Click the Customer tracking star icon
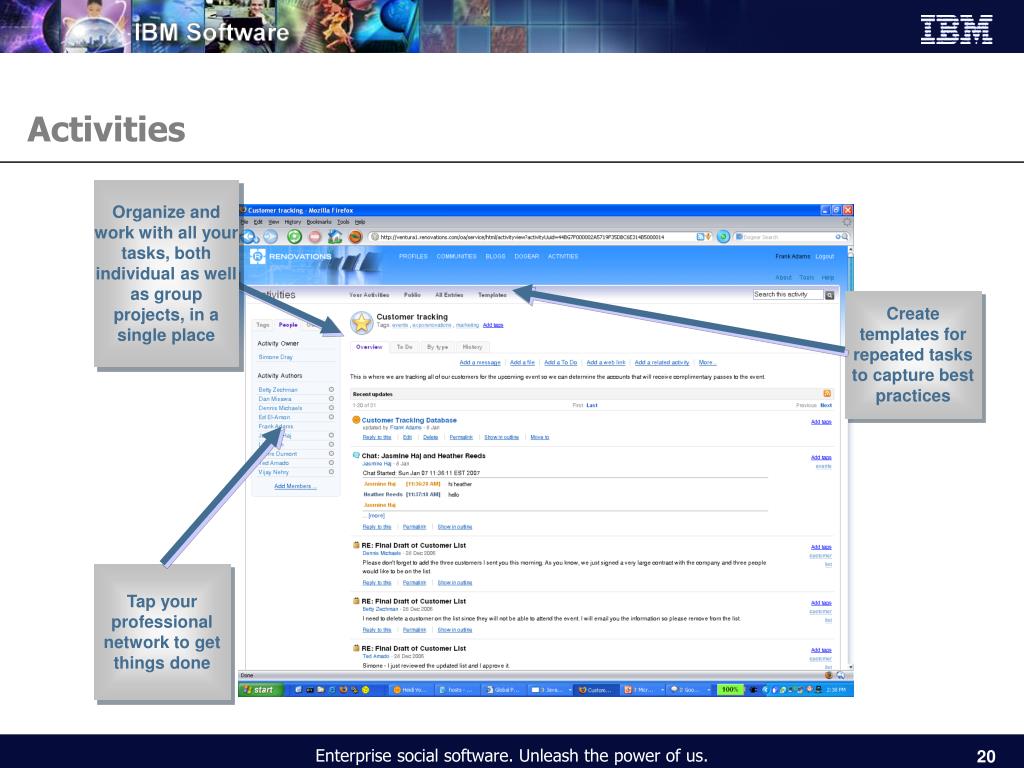Image resolution: width=1024 pixels, height=768 pixels. (x=361, y=323)
